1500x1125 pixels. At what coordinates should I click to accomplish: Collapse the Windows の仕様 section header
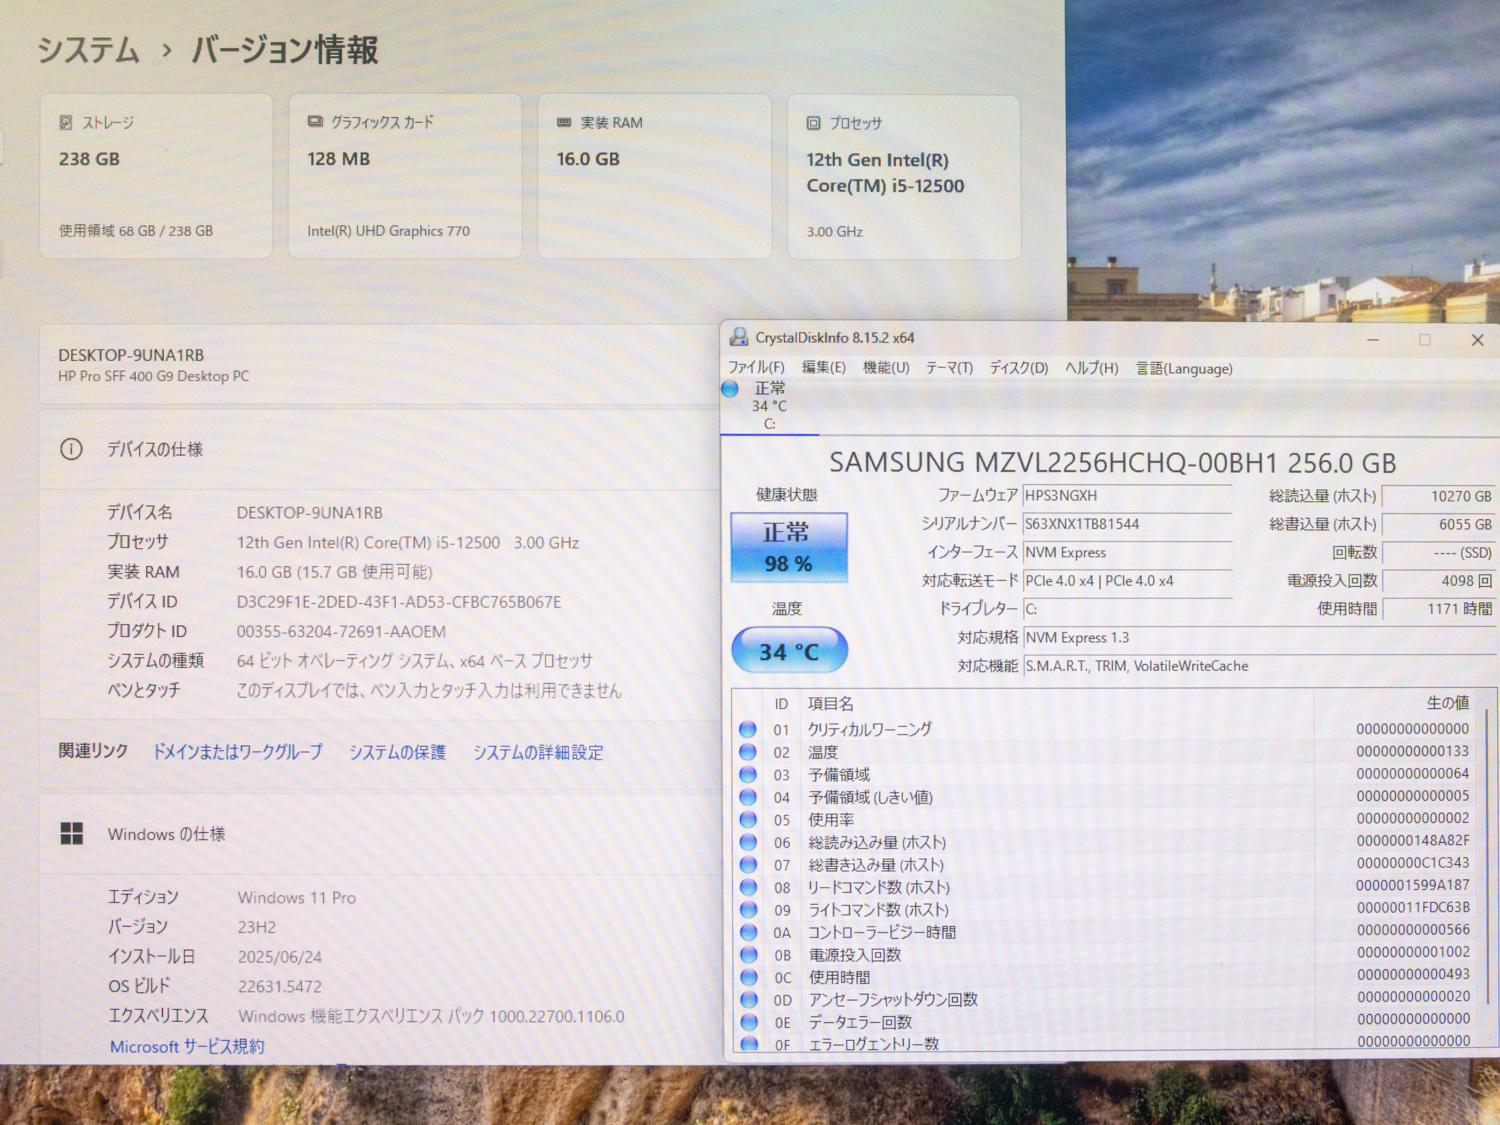(x=380, y=833)
